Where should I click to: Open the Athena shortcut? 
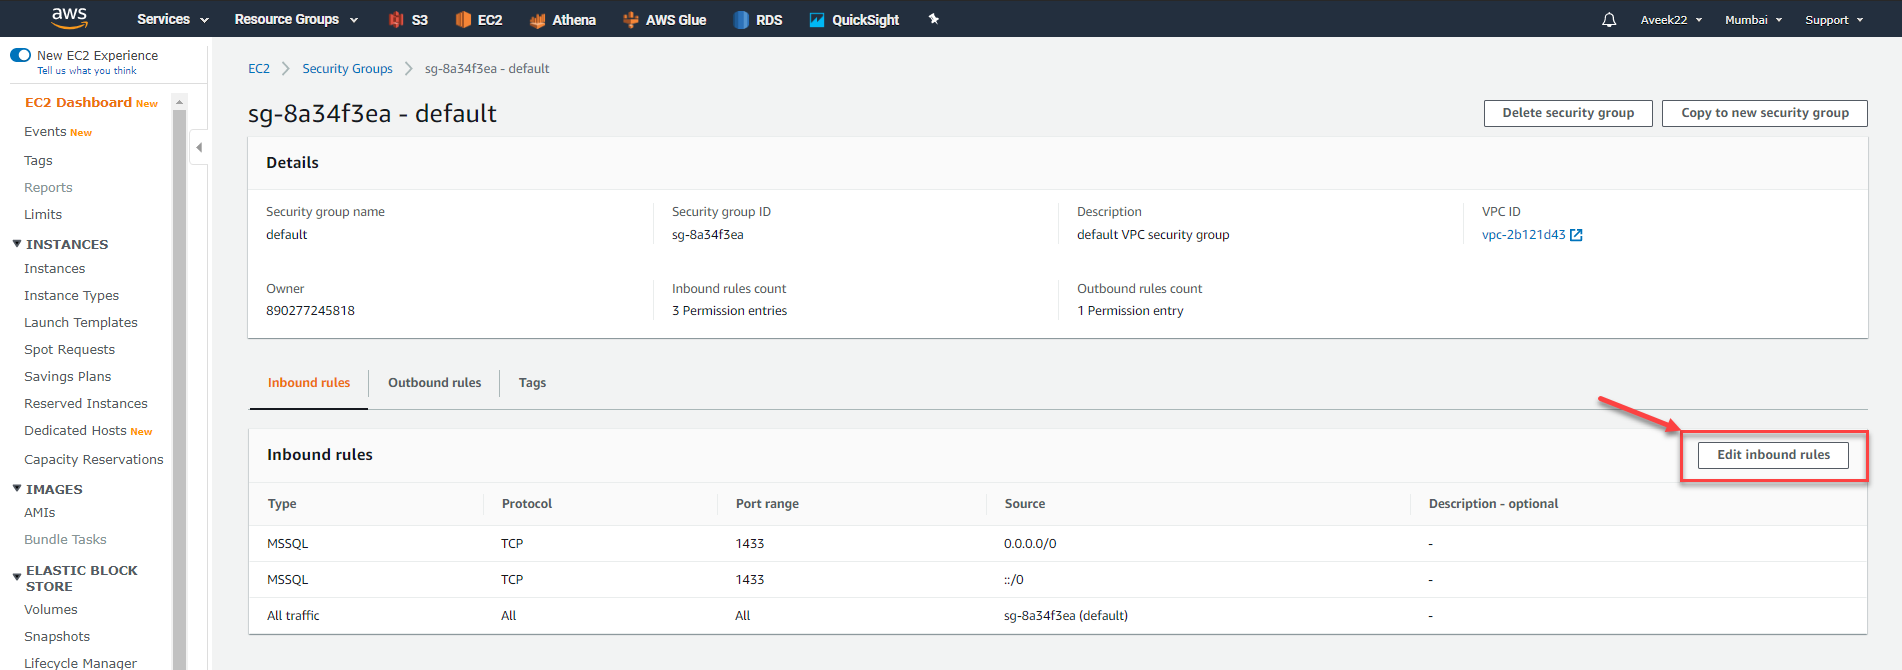coord(563,19)
